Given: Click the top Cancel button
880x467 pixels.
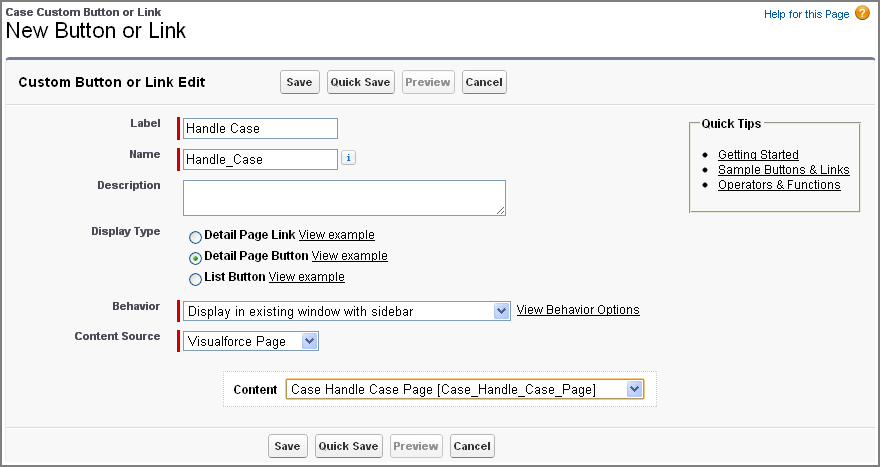Looking at the screenshot, I should tap(484, 82).
